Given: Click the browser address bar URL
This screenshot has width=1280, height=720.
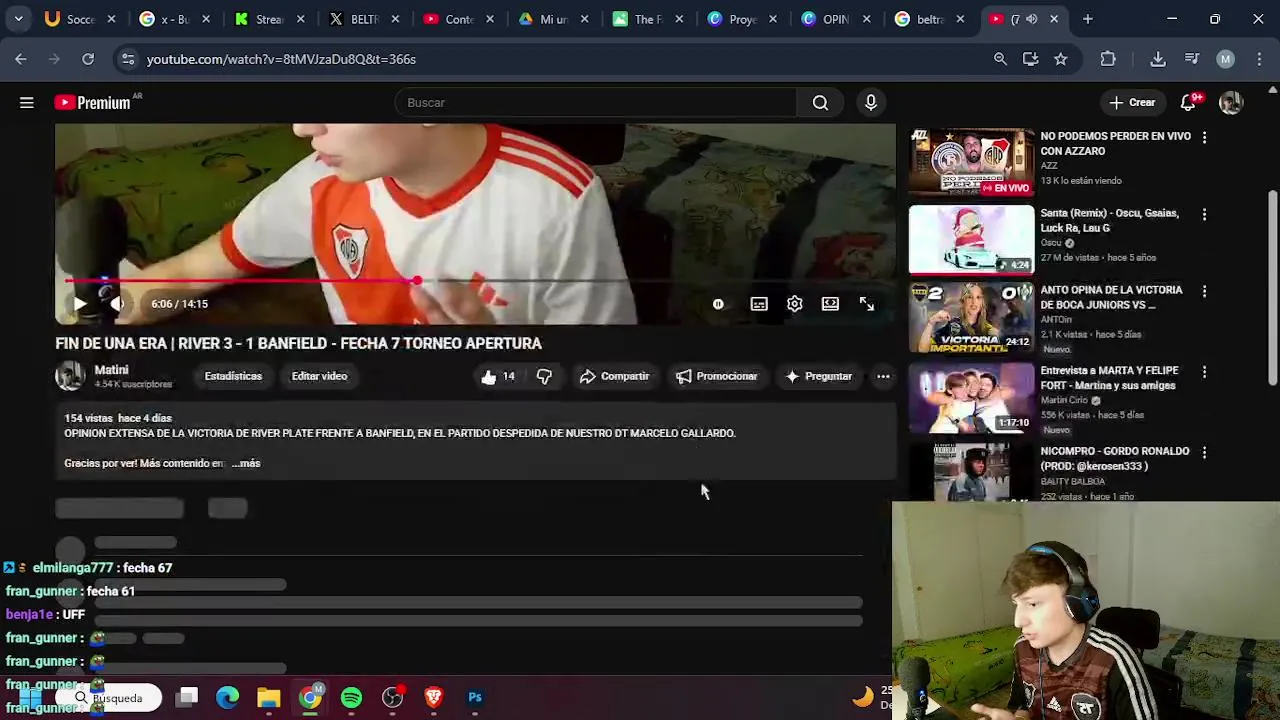Looking at the screenshot, I should (x=281, y=59).
